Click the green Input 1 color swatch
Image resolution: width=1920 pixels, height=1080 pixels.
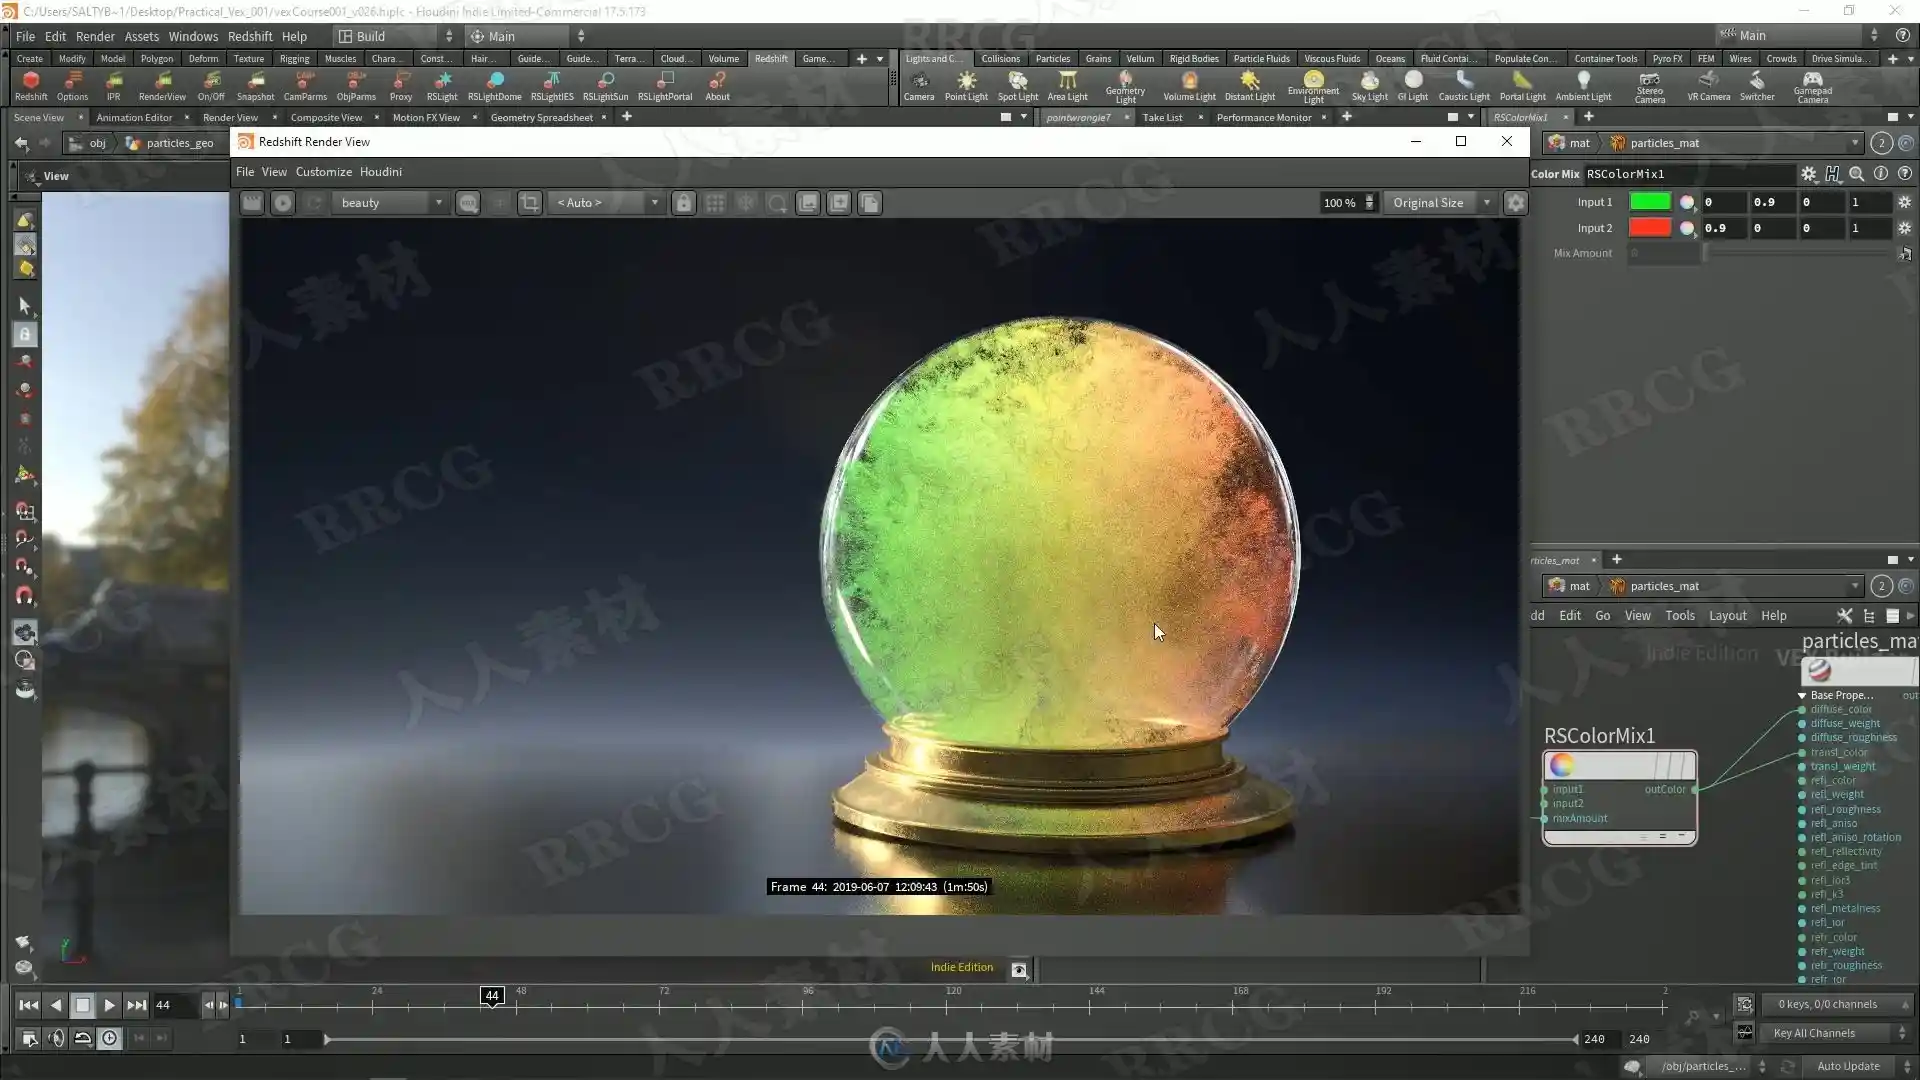(1650, 202)
